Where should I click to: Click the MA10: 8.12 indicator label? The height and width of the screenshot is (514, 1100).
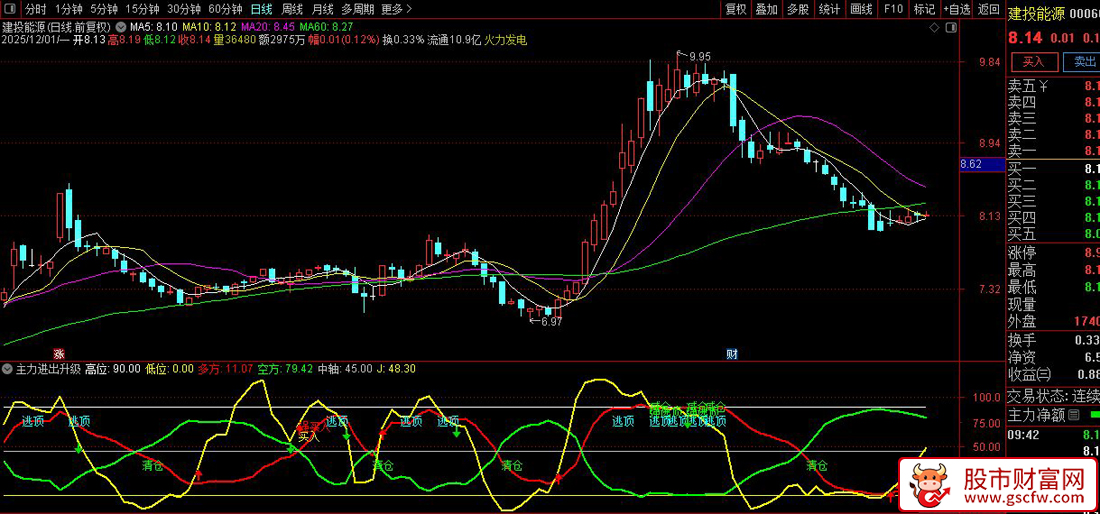(x=208, y=27)
